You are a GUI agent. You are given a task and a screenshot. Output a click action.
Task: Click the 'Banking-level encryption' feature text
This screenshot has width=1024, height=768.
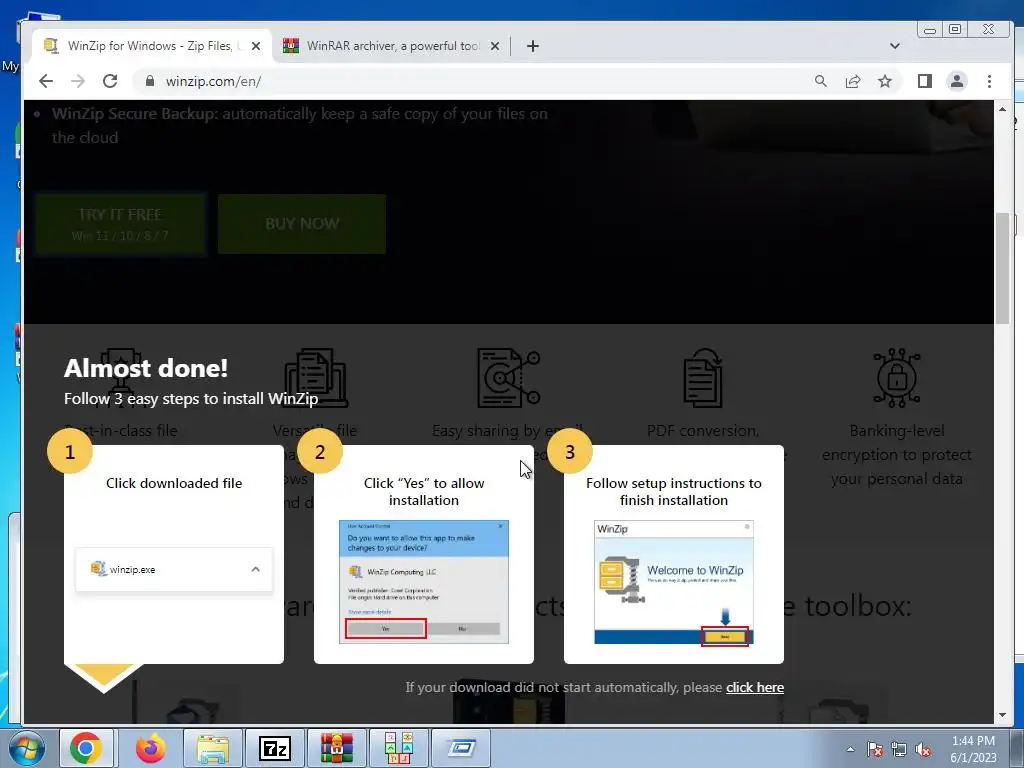(x=897, y=455)
